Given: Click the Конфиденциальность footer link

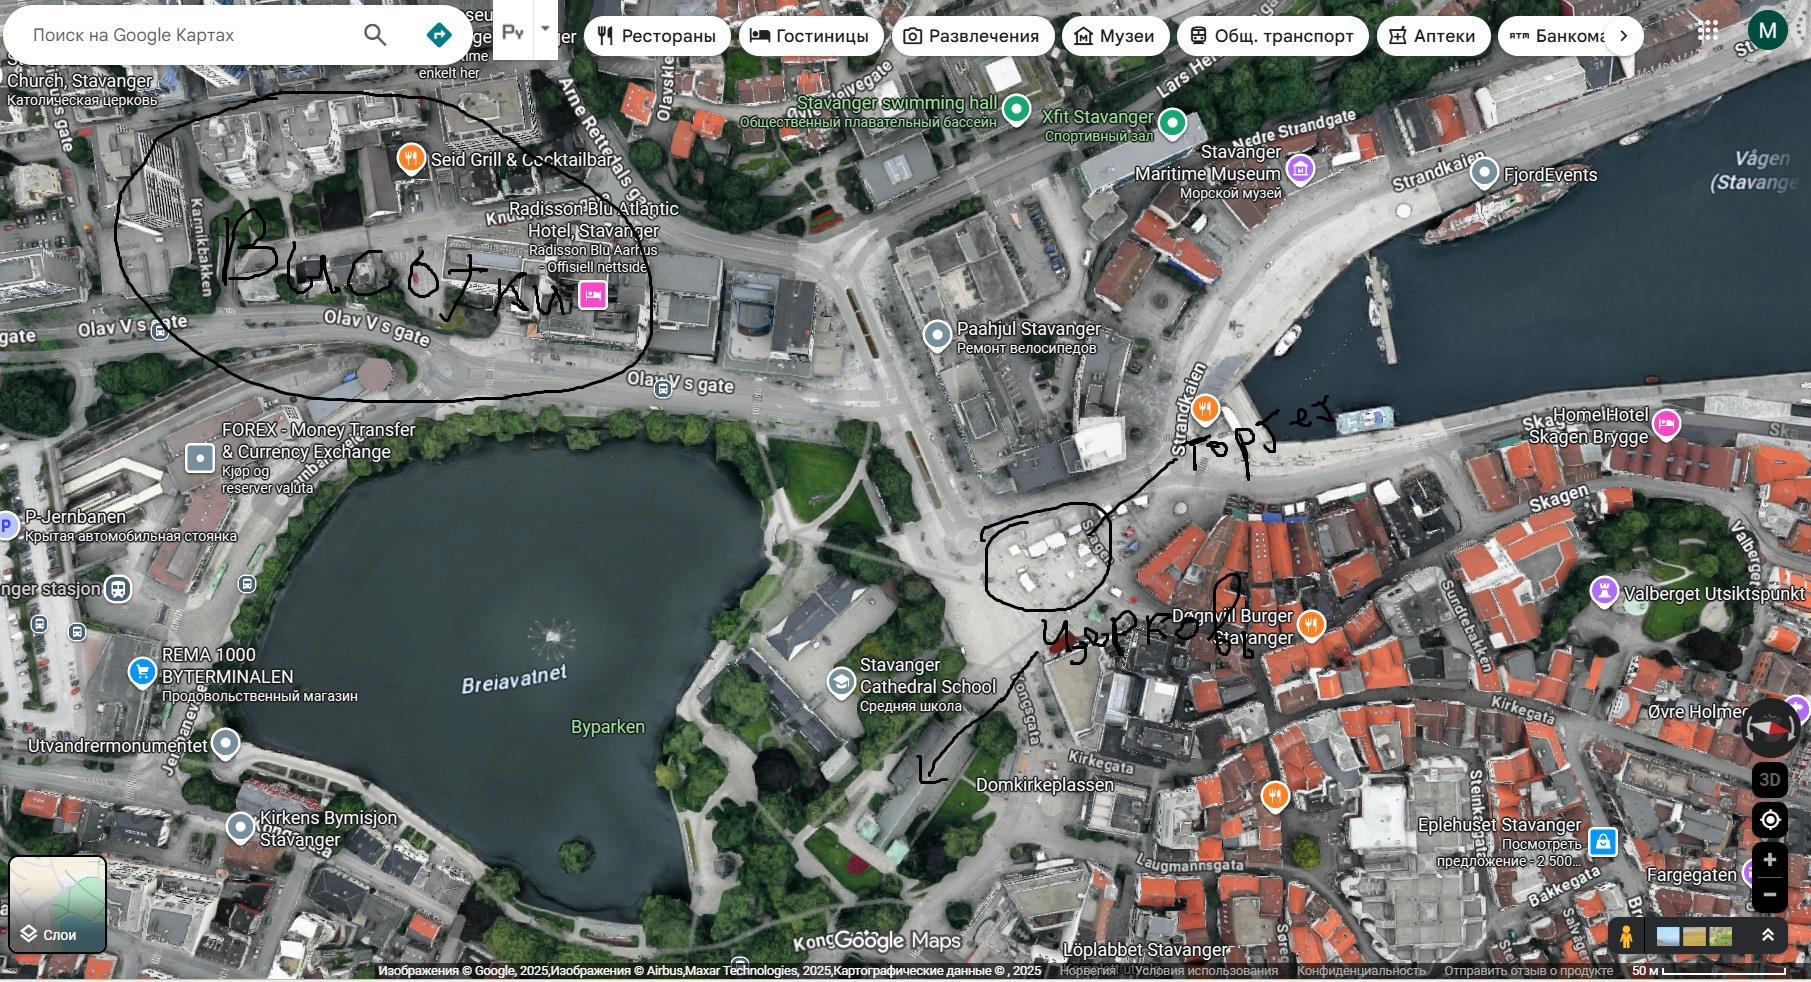Looking at the screenshot, I should [x=1361, y=970].
